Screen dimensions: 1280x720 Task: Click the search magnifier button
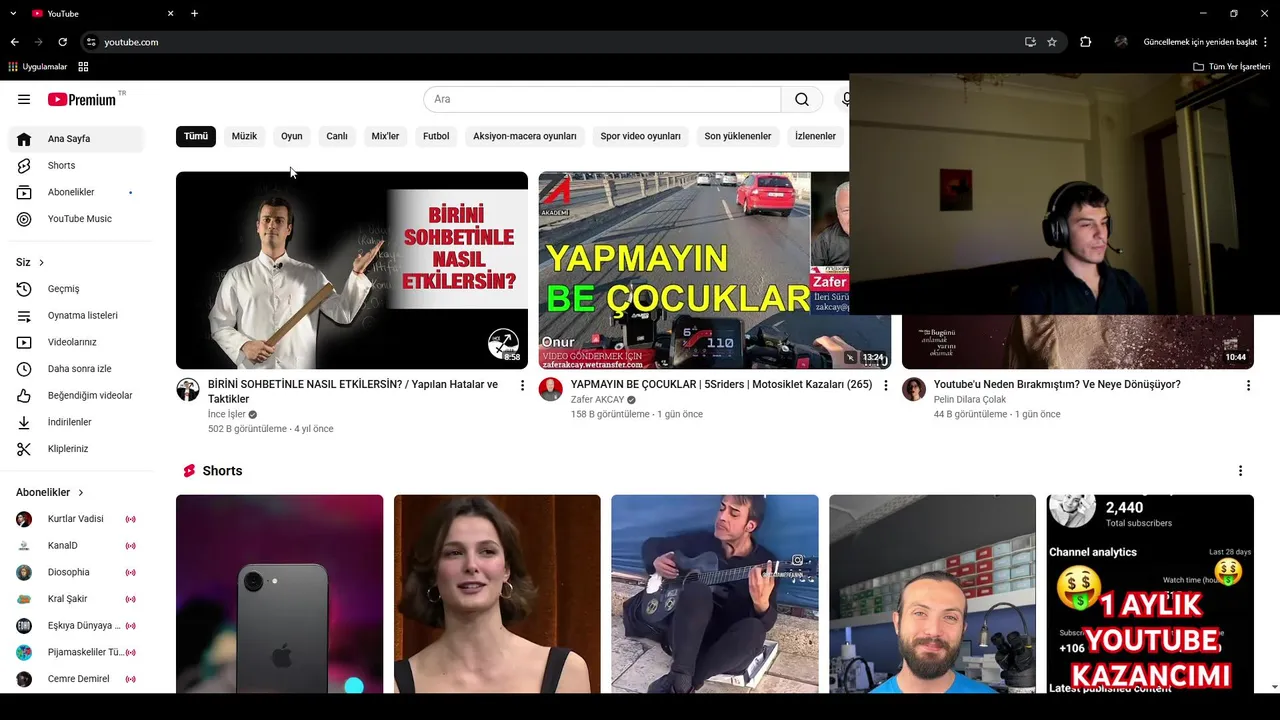click(x=802, y=99)
